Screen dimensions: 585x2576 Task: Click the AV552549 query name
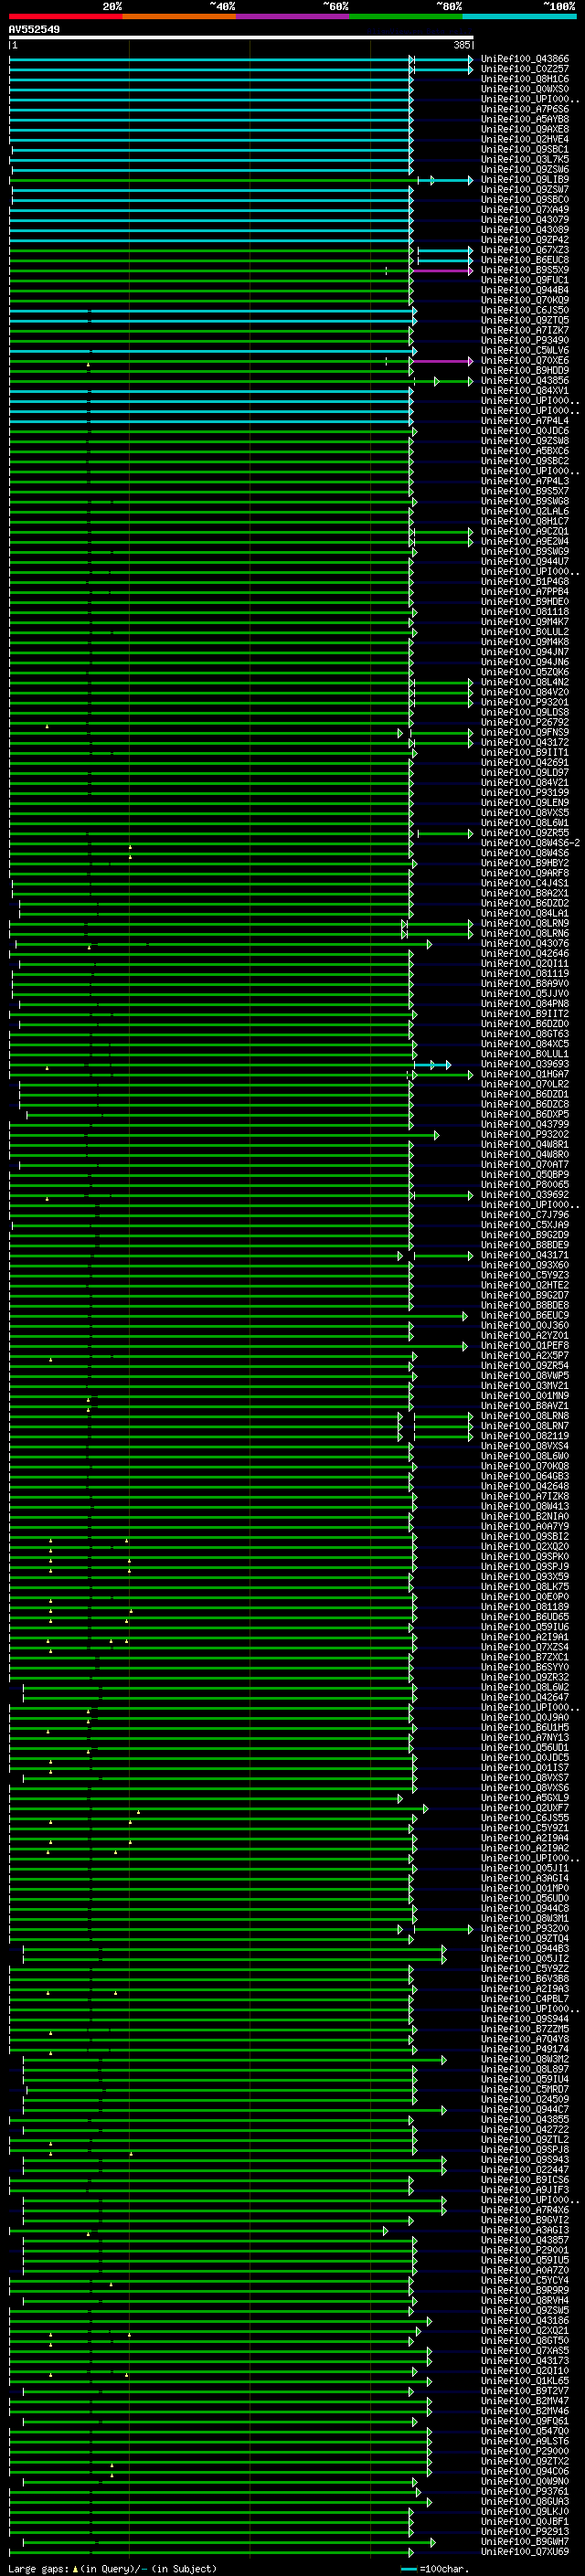coord(34,29)
